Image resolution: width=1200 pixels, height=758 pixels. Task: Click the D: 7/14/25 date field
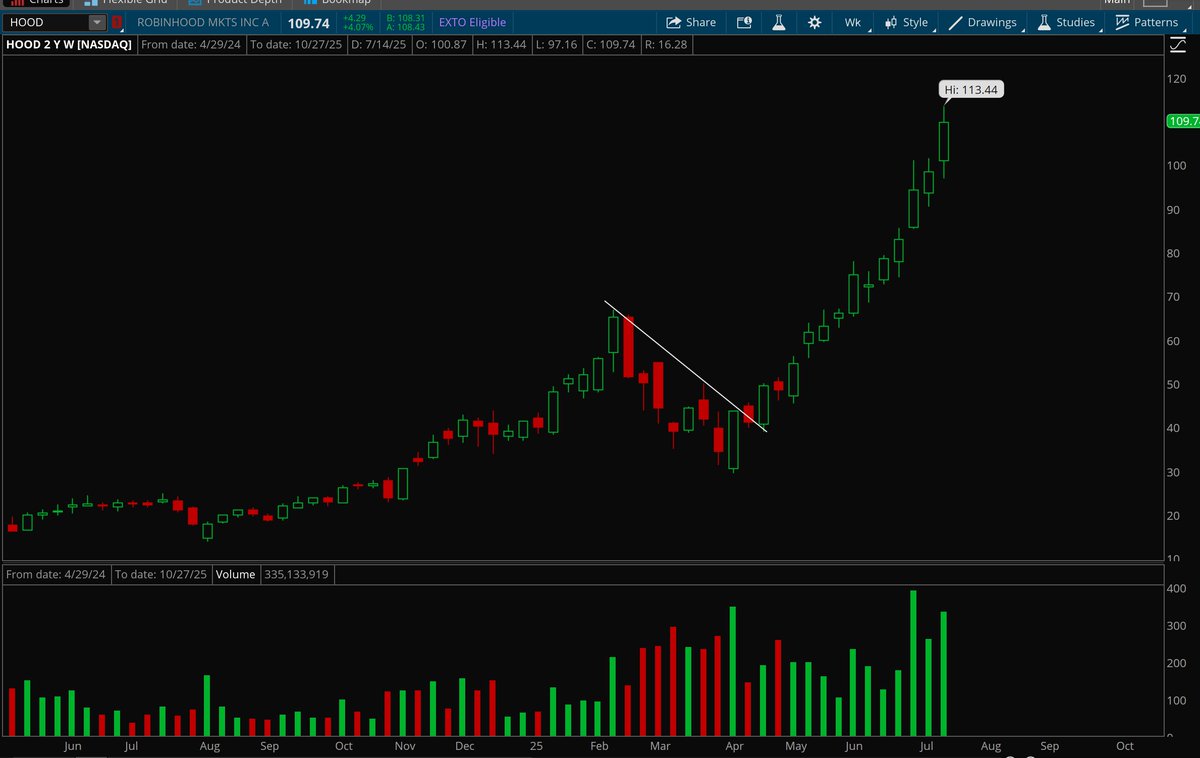381,44
